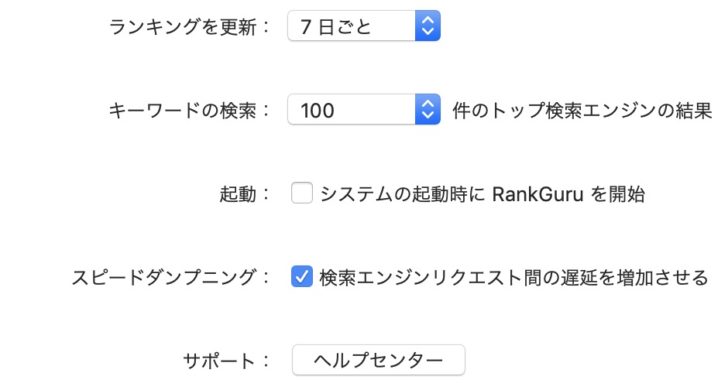Click 件のトップ検索エンジンの結果 text

(582, 110)
